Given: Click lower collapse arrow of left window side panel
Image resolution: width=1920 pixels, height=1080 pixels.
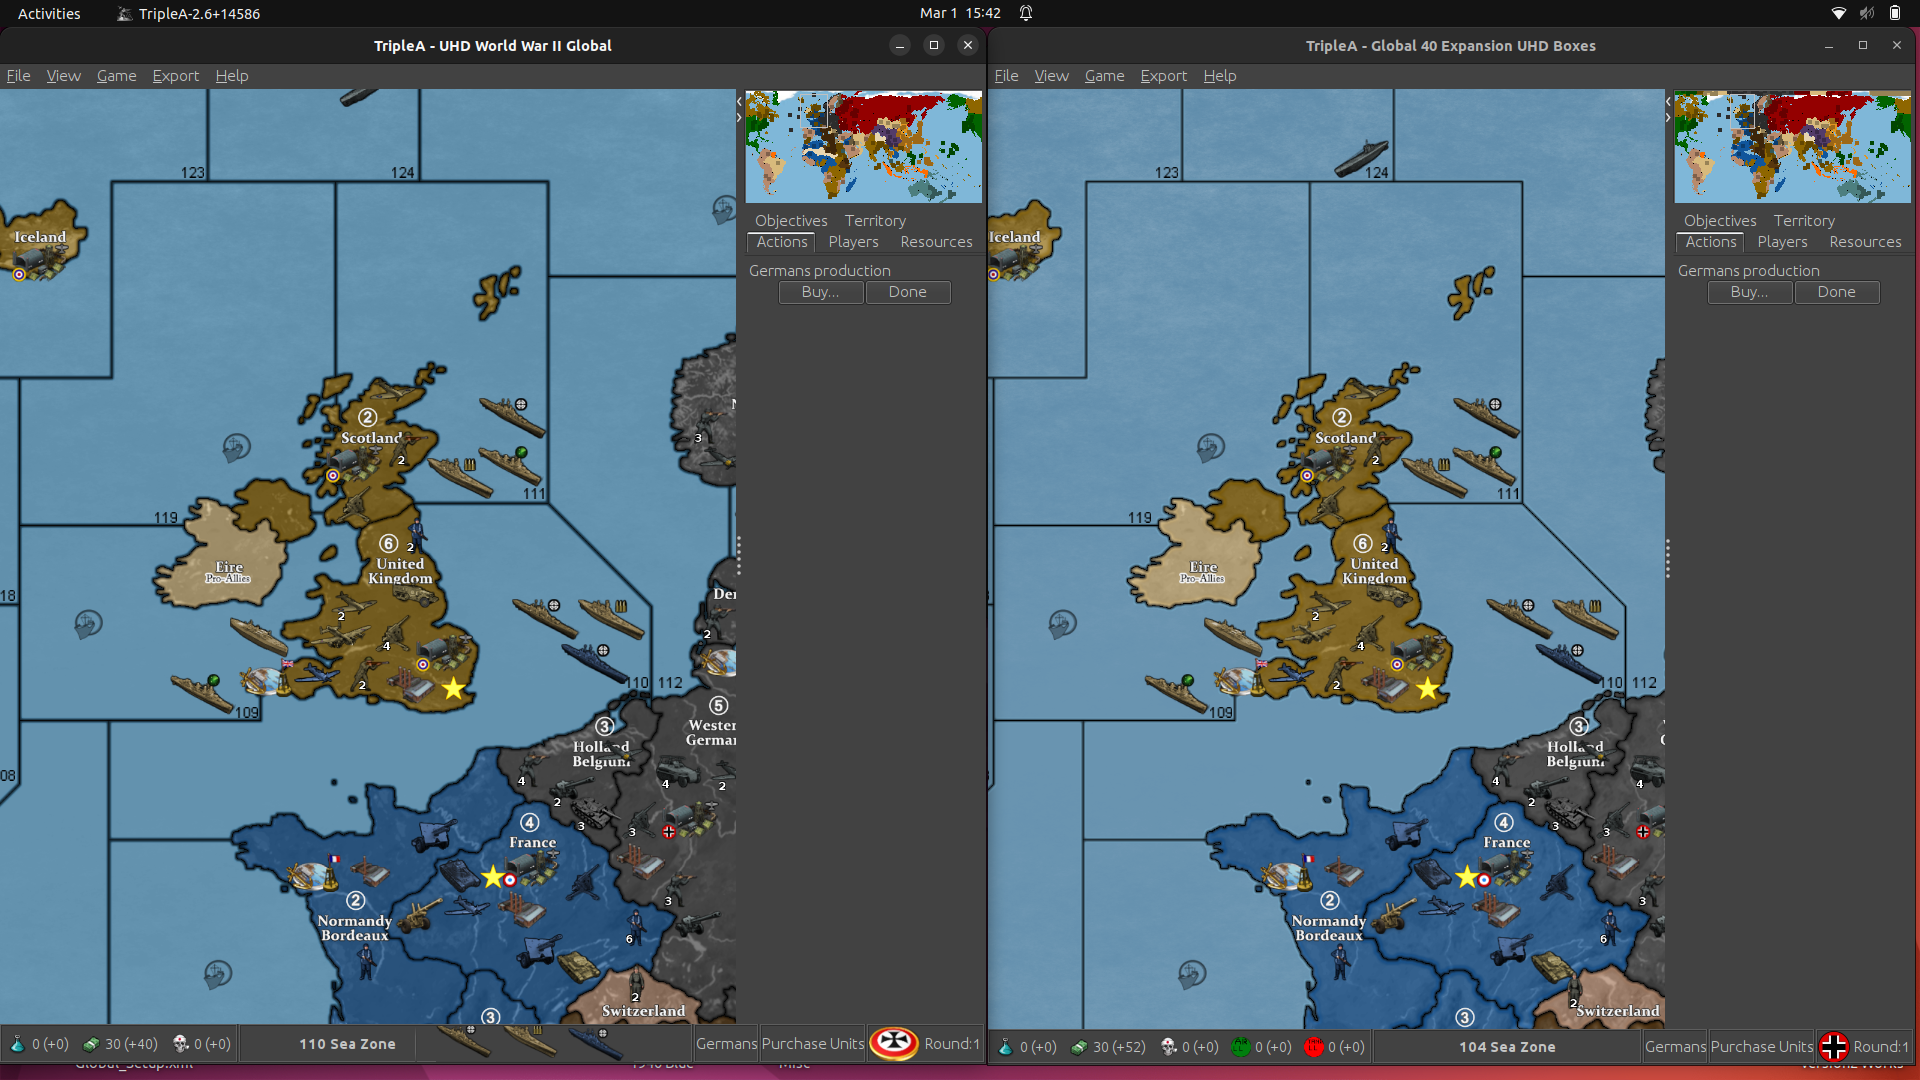Looking at the screenshot, I should [739, 117].
